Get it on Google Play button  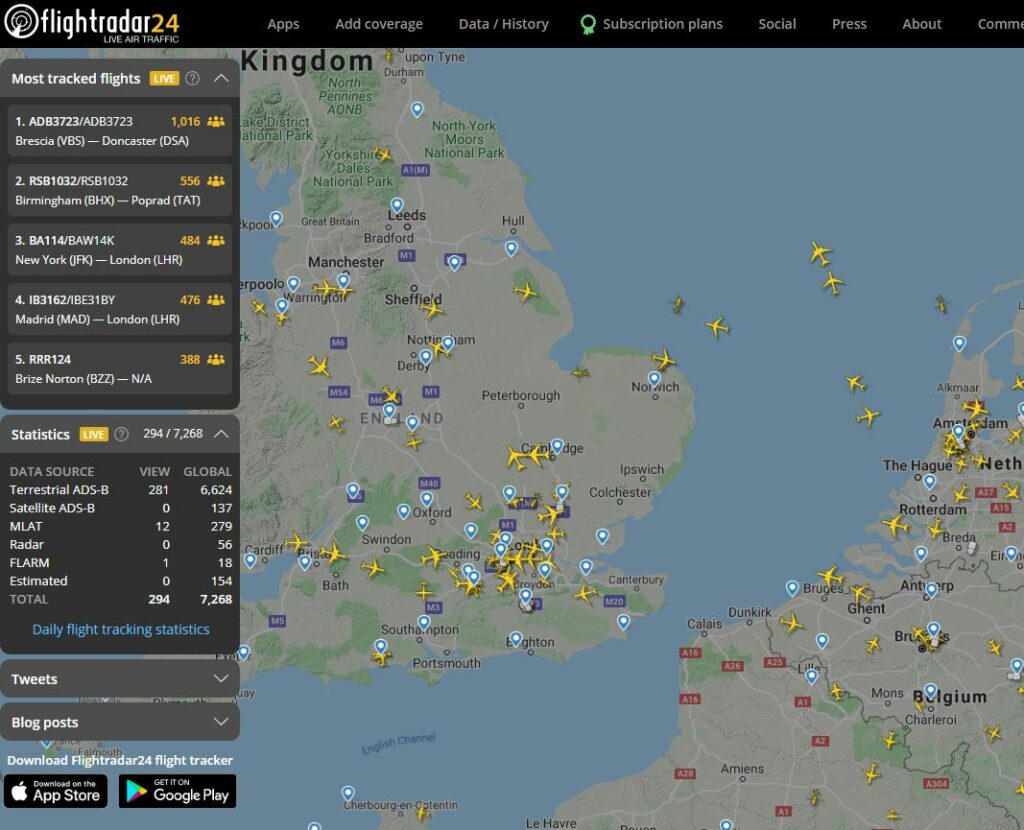[x=177, y=791]
